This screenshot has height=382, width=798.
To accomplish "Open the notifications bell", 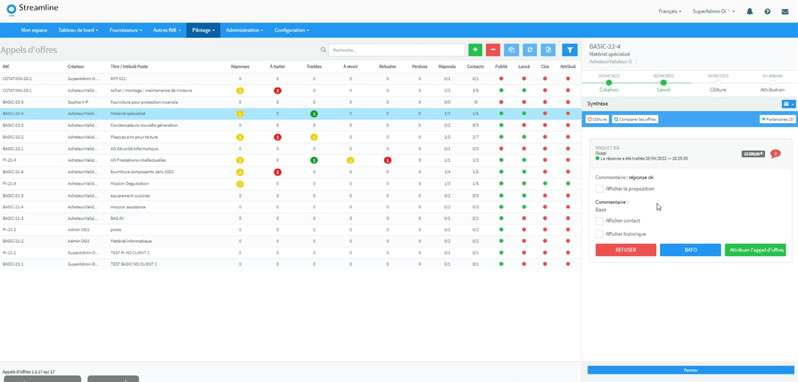I will (x=750, y=11).
